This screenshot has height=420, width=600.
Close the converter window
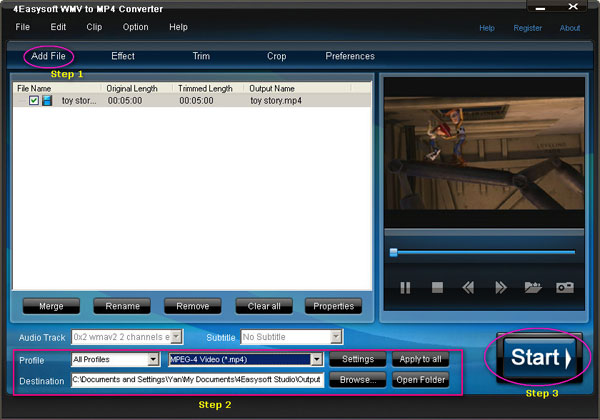tap(573, 7)
